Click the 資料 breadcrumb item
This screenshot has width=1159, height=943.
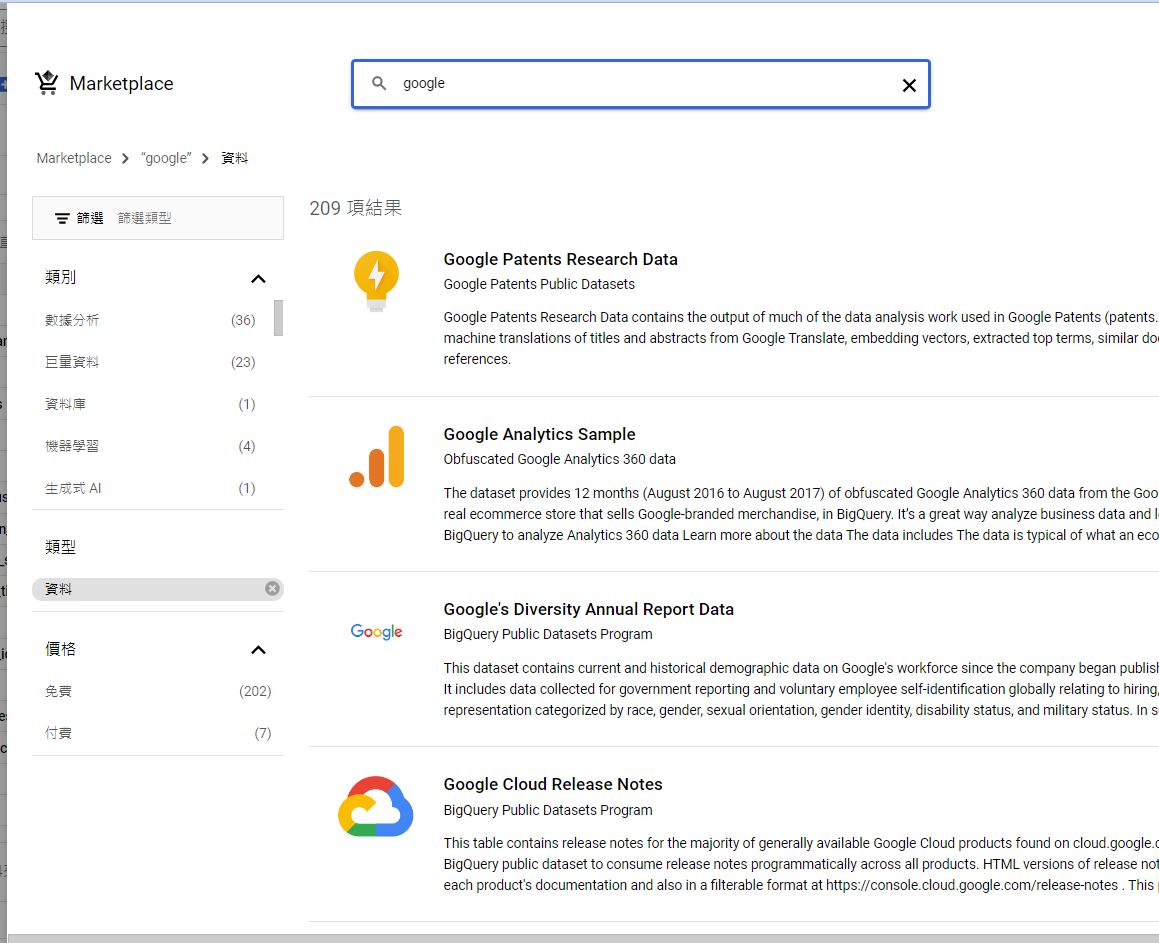pyautogui.click(x=234, y=158)
